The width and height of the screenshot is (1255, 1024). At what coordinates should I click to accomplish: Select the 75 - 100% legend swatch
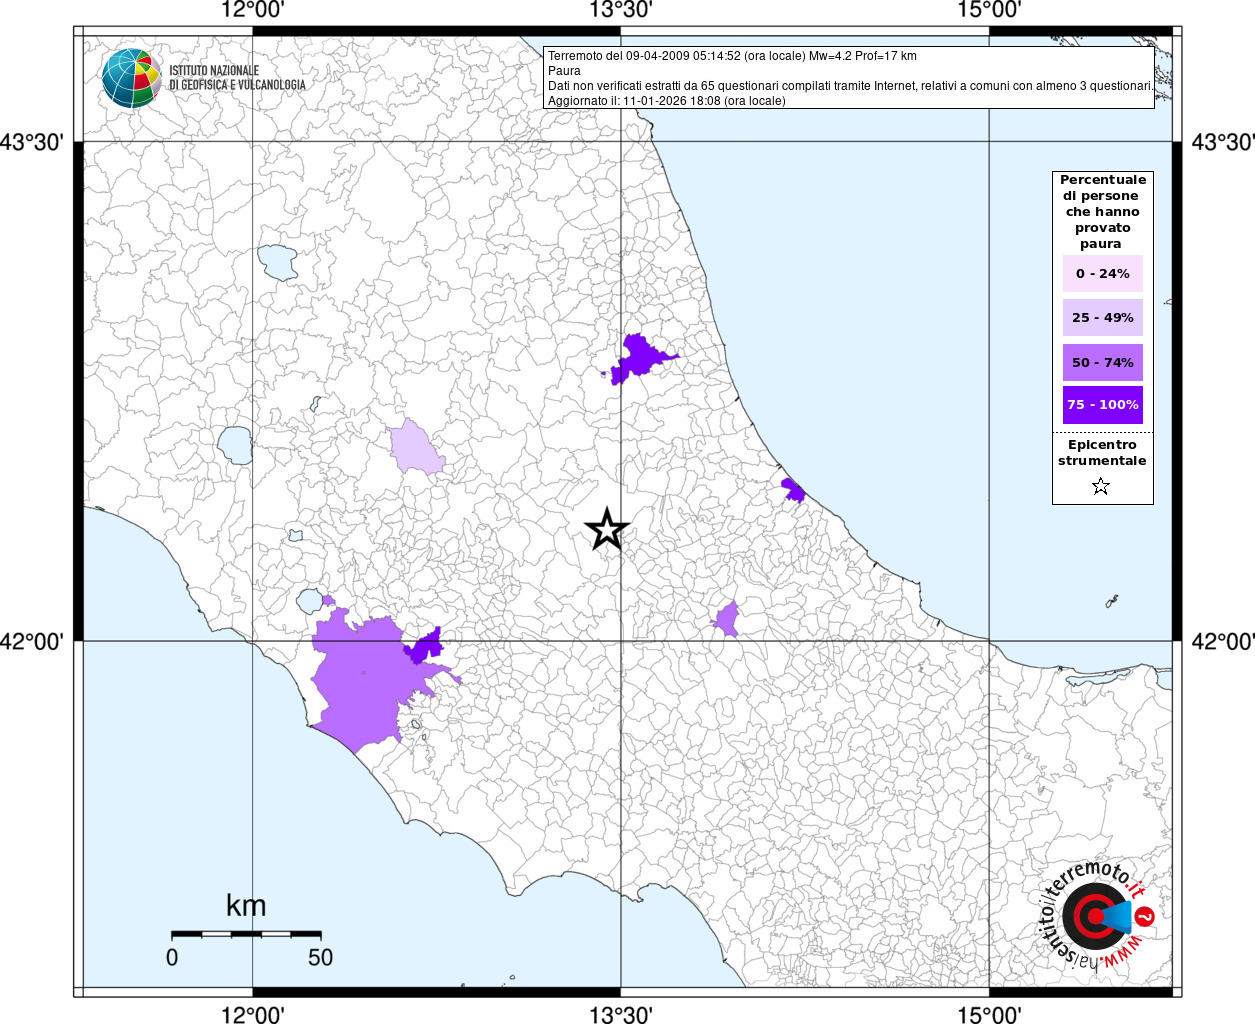[1102, 405]
